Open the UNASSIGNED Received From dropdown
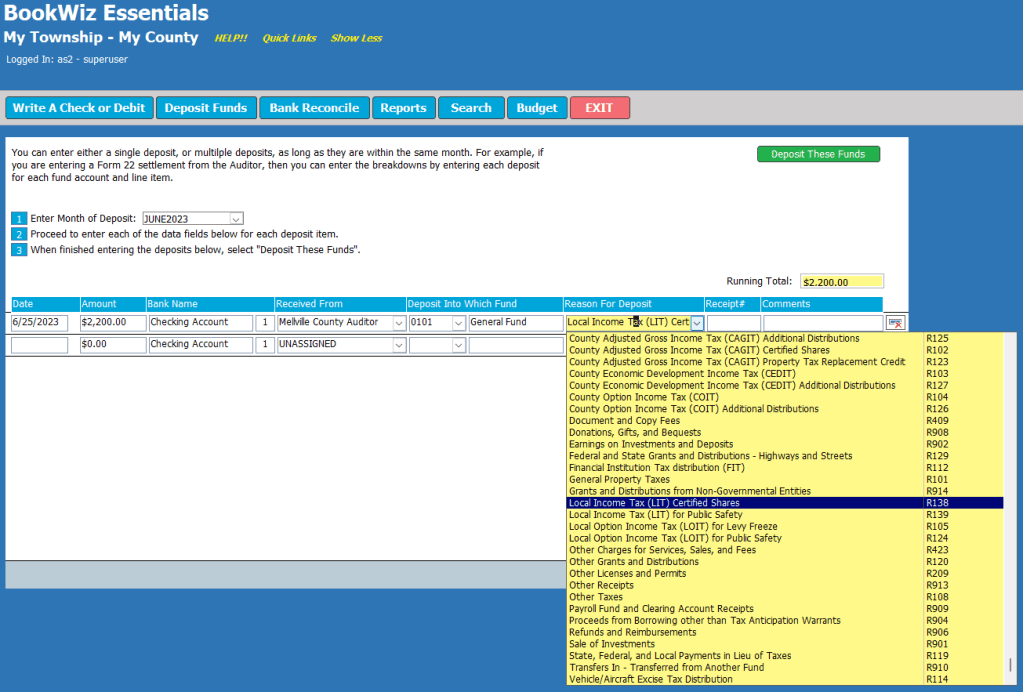Image resolution: width=1023 pixels, height=692 pixels. tap(398, 344)
